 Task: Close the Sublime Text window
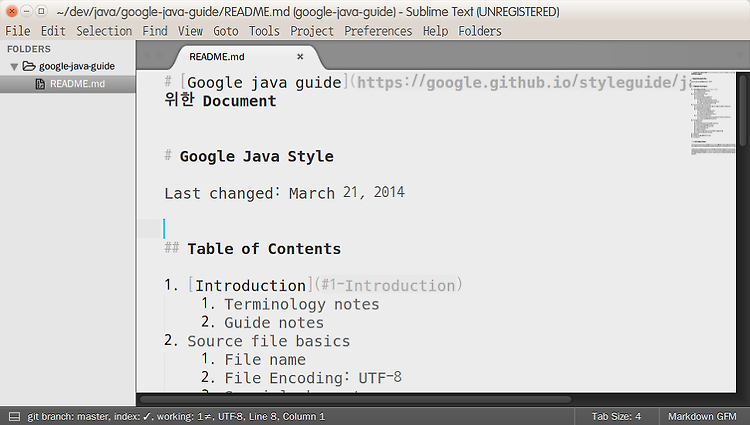pos(12,11)
